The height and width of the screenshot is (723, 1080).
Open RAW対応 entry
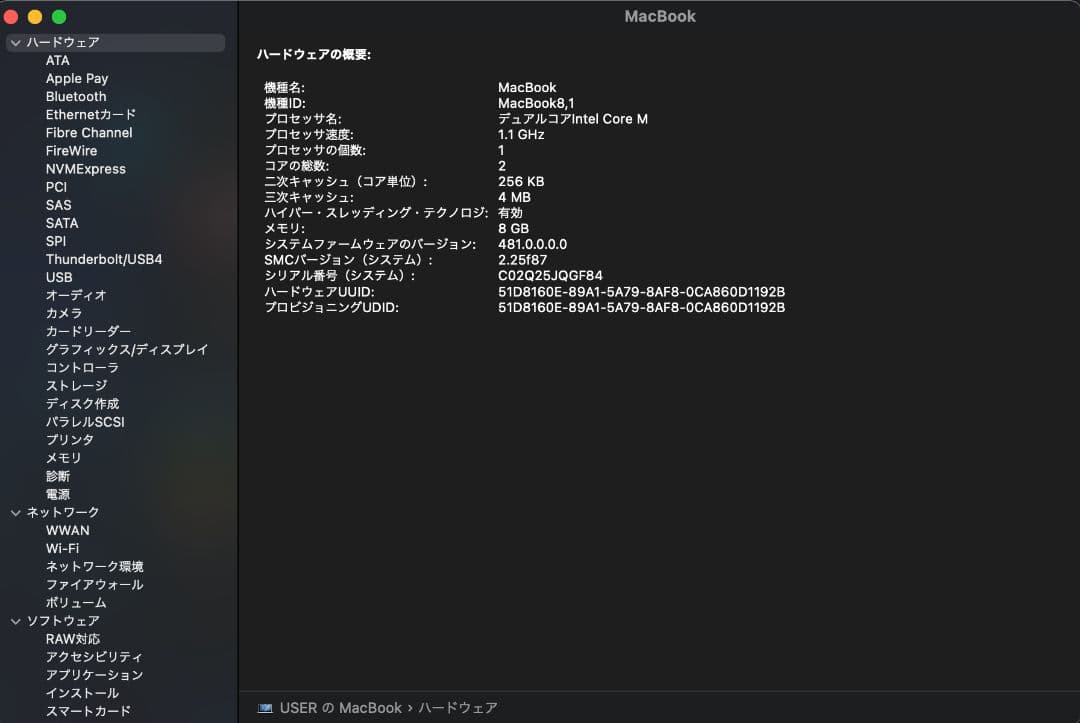[x=73, y=639]
